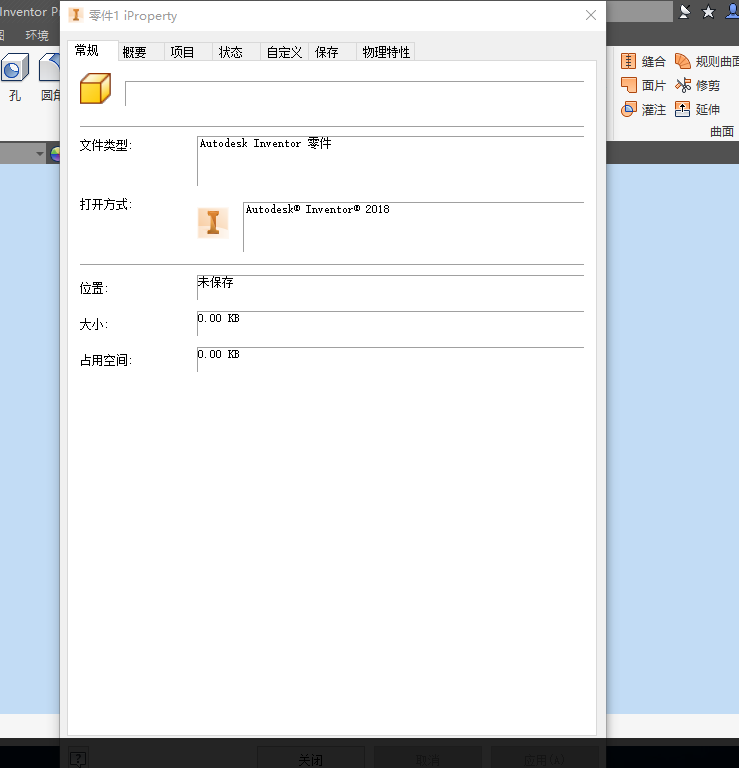Image resolution: width=739 pixels, height=768 pixels.
Task: Click the 应用(A) button
Action: pos(545,759)
